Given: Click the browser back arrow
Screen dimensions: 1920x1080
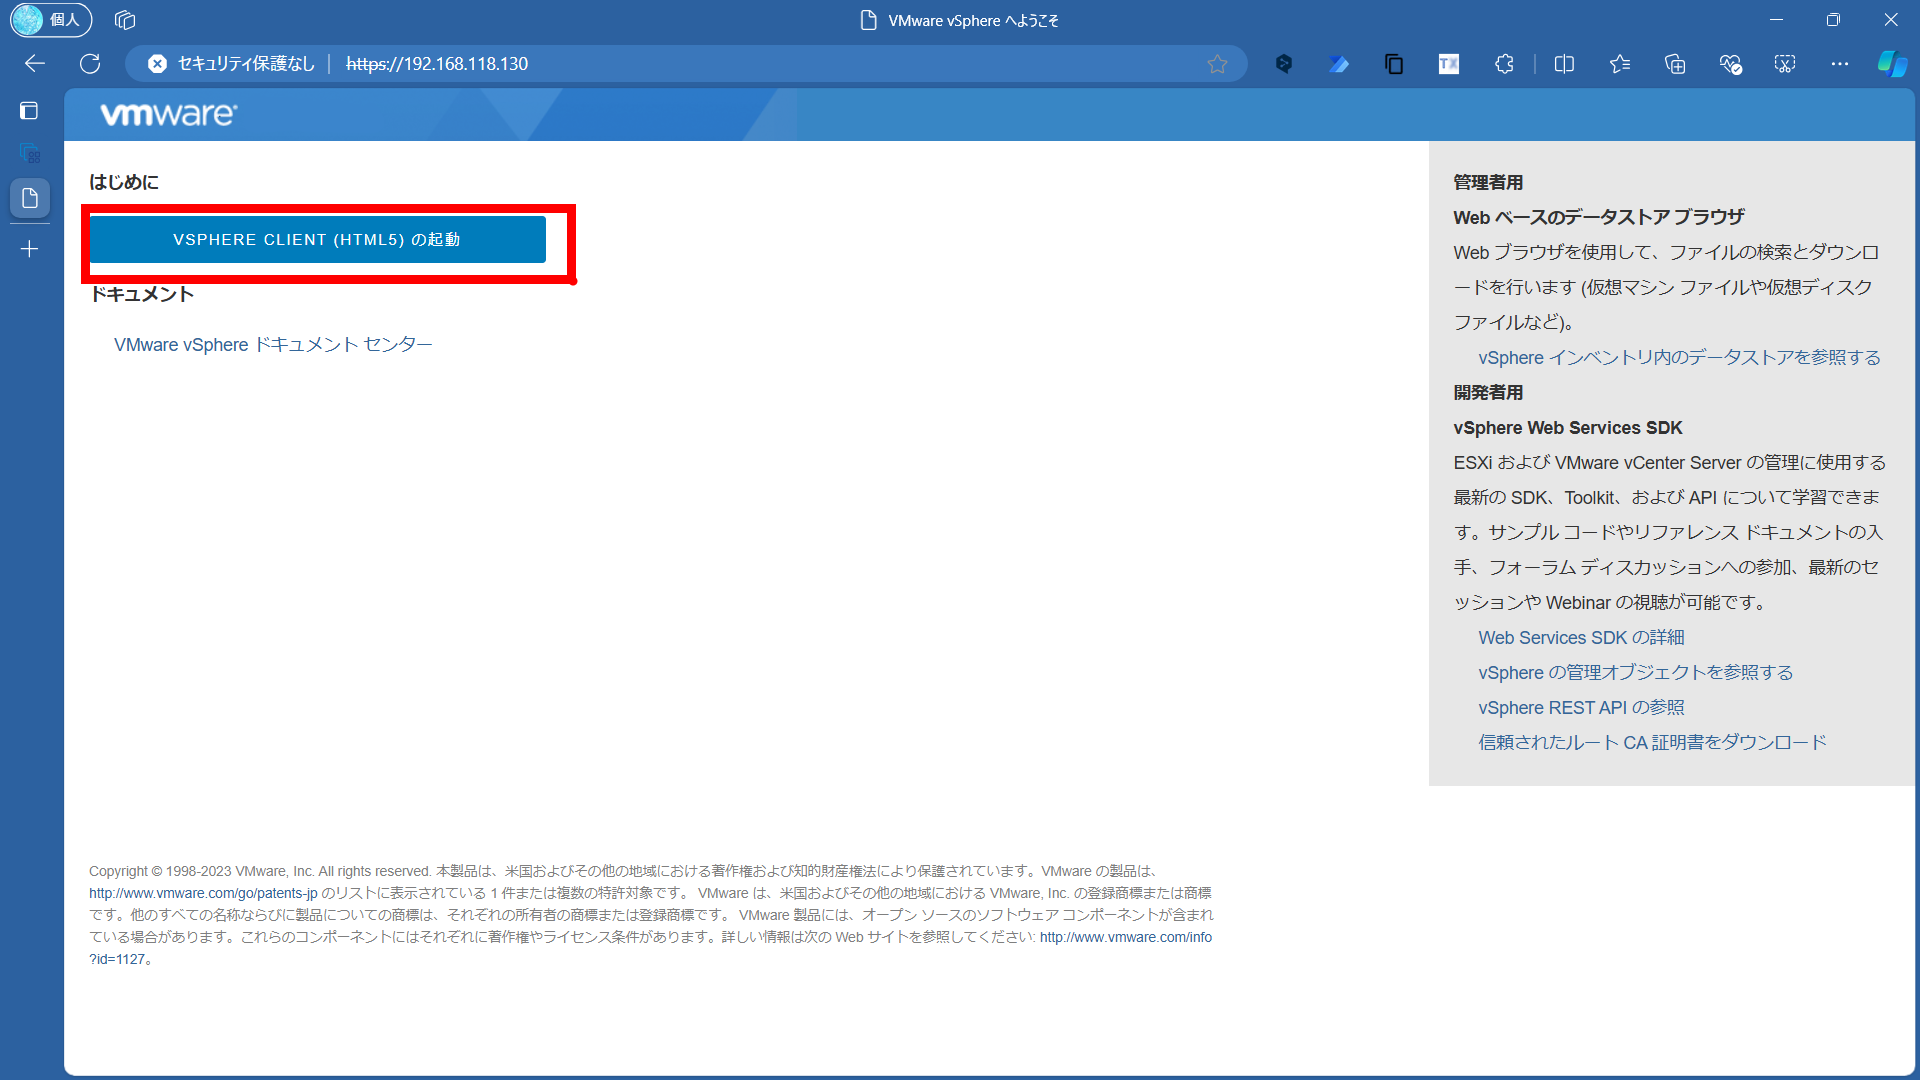Looking at the screenshot, I should 35,64.
